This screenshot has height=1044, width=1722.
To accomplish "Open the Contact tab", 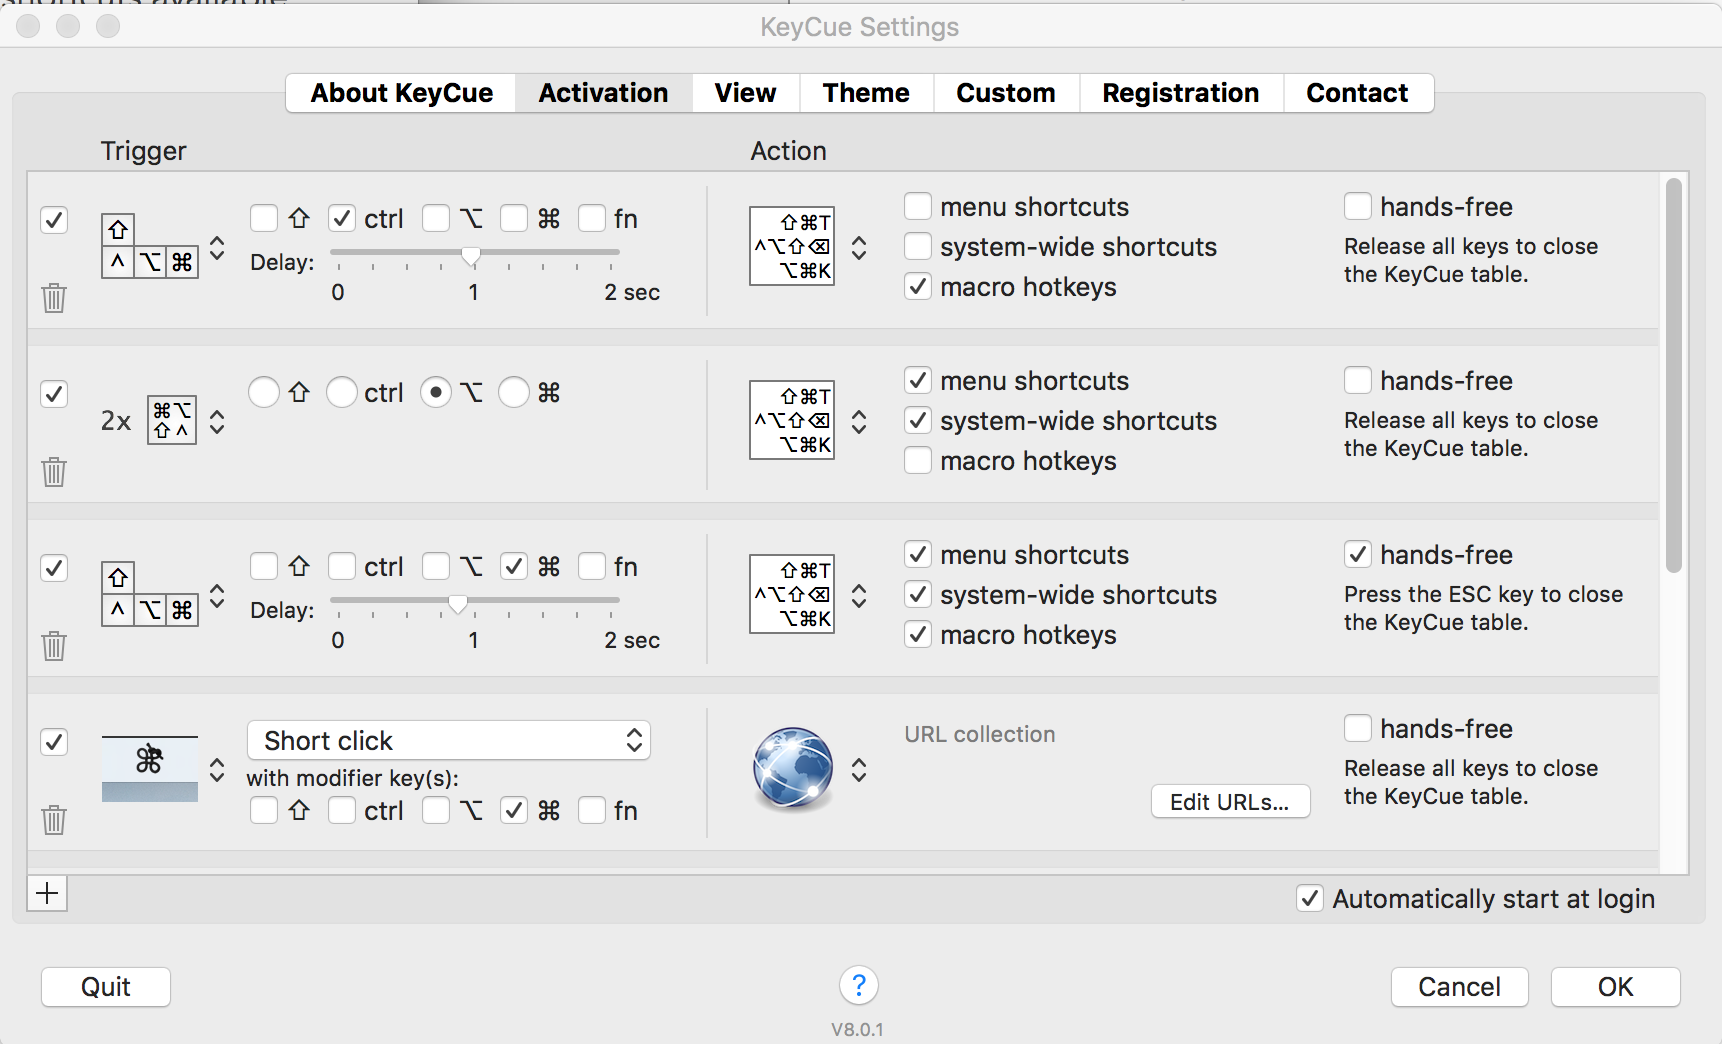I will pyautogui.click(x=1357, y=93).
